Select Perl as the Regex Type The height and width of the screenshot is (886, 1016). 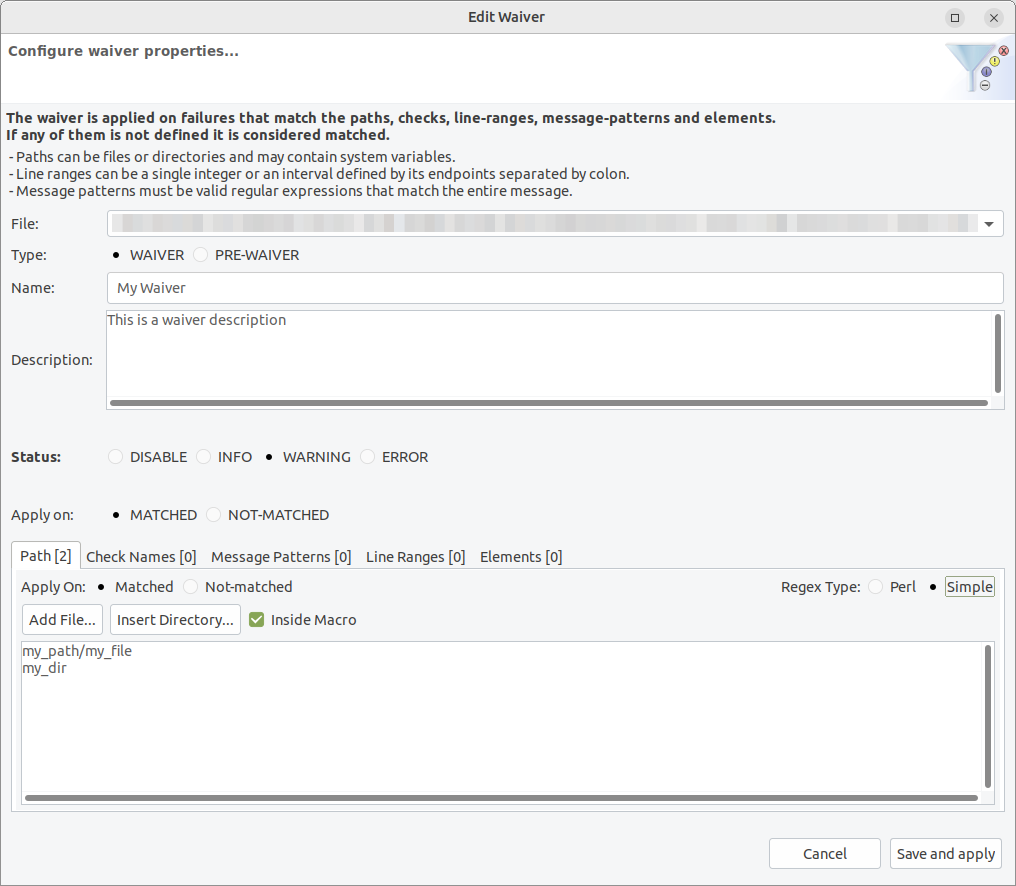[875, 587]
